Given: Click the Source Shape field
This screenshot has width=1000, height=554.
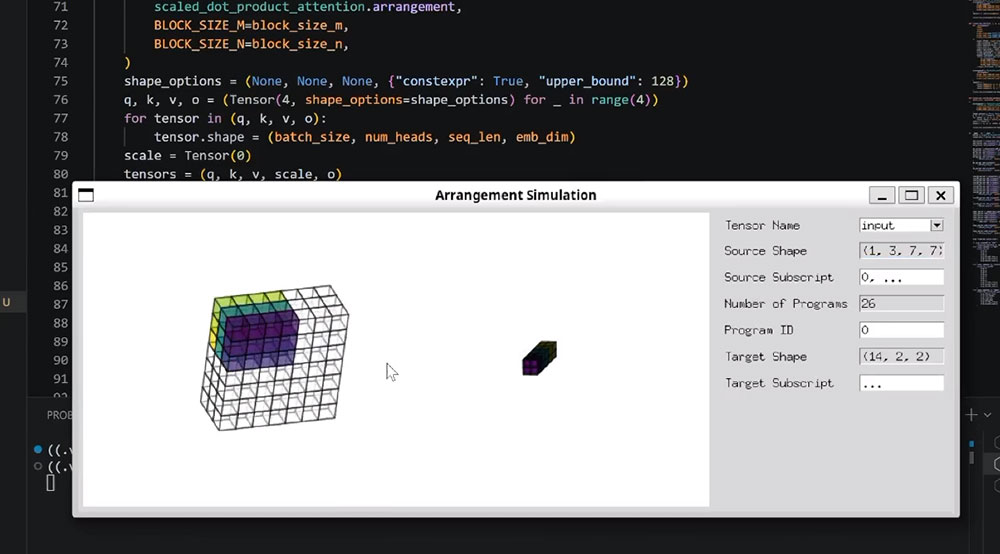Looking at the screenshot, I should click(901, 251).
